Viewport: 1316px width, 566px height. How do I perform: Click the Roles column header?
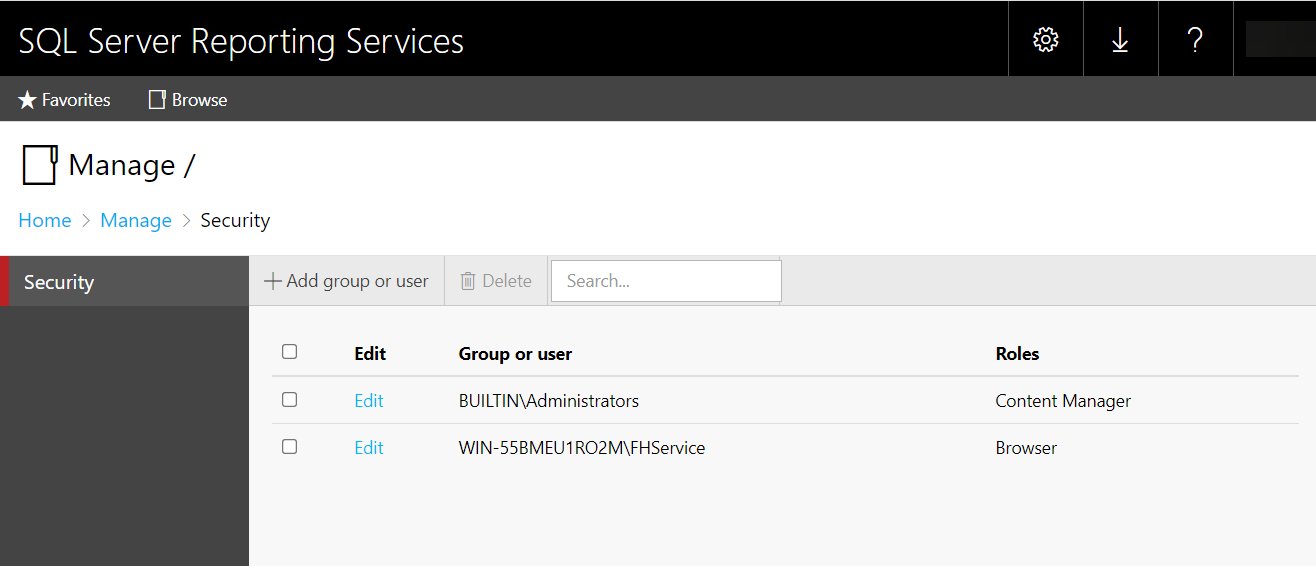click(1017, 353)
